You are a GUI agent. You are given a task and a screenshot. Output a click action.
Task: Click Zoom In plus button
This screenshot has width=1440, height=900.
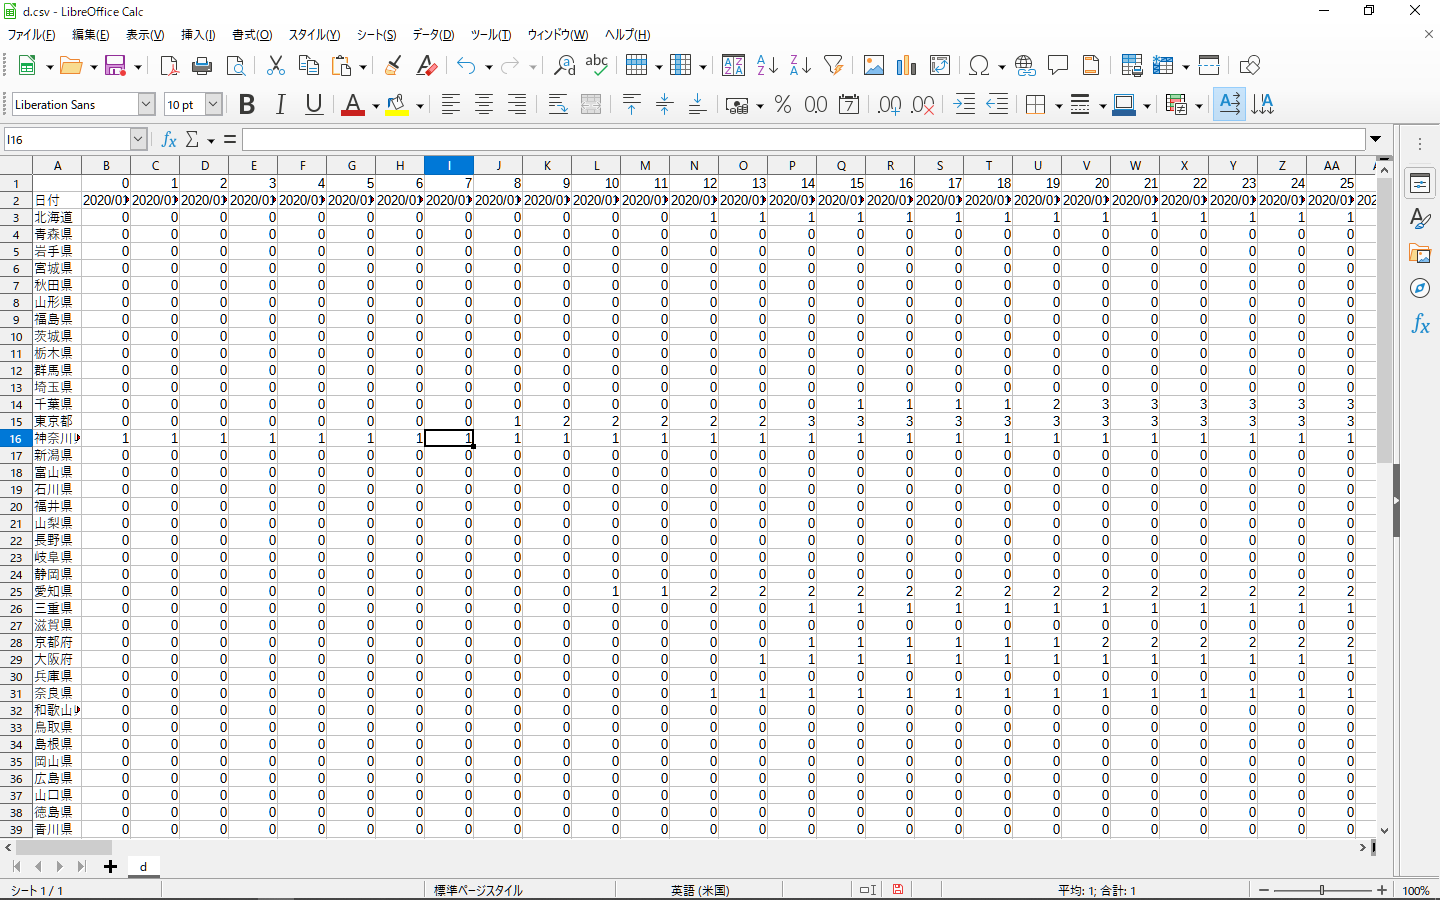coord(1382,890)
